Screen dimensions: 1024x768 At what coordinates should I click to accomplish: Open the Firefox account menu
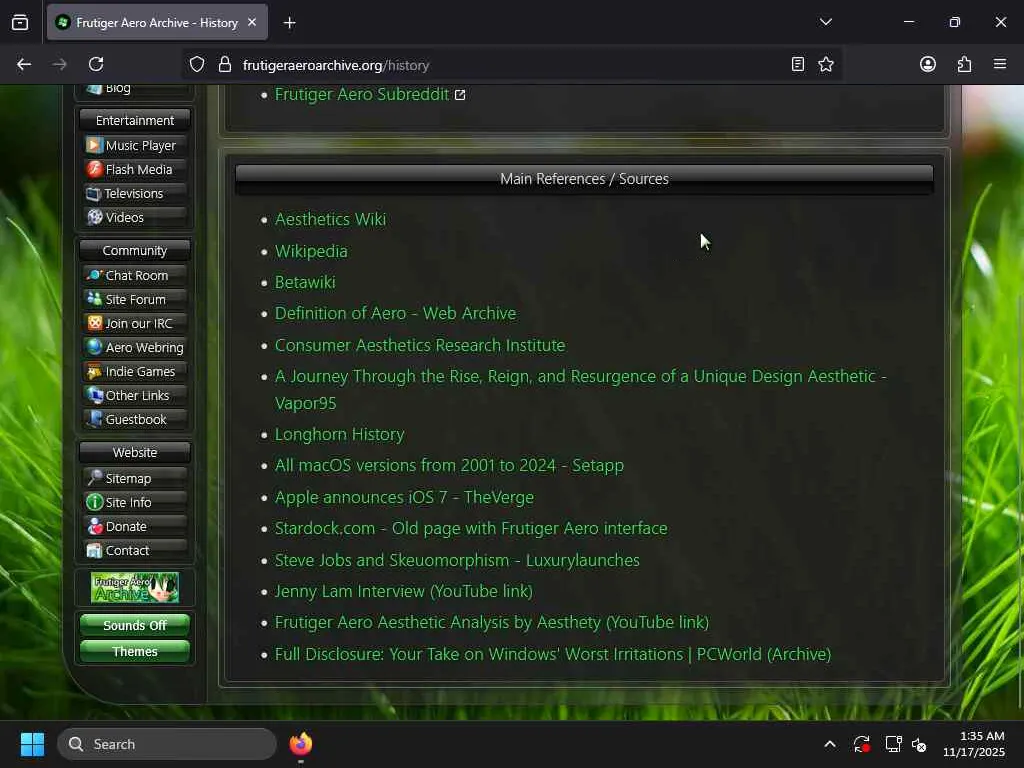pyautogui.click(x=928, y=64)
